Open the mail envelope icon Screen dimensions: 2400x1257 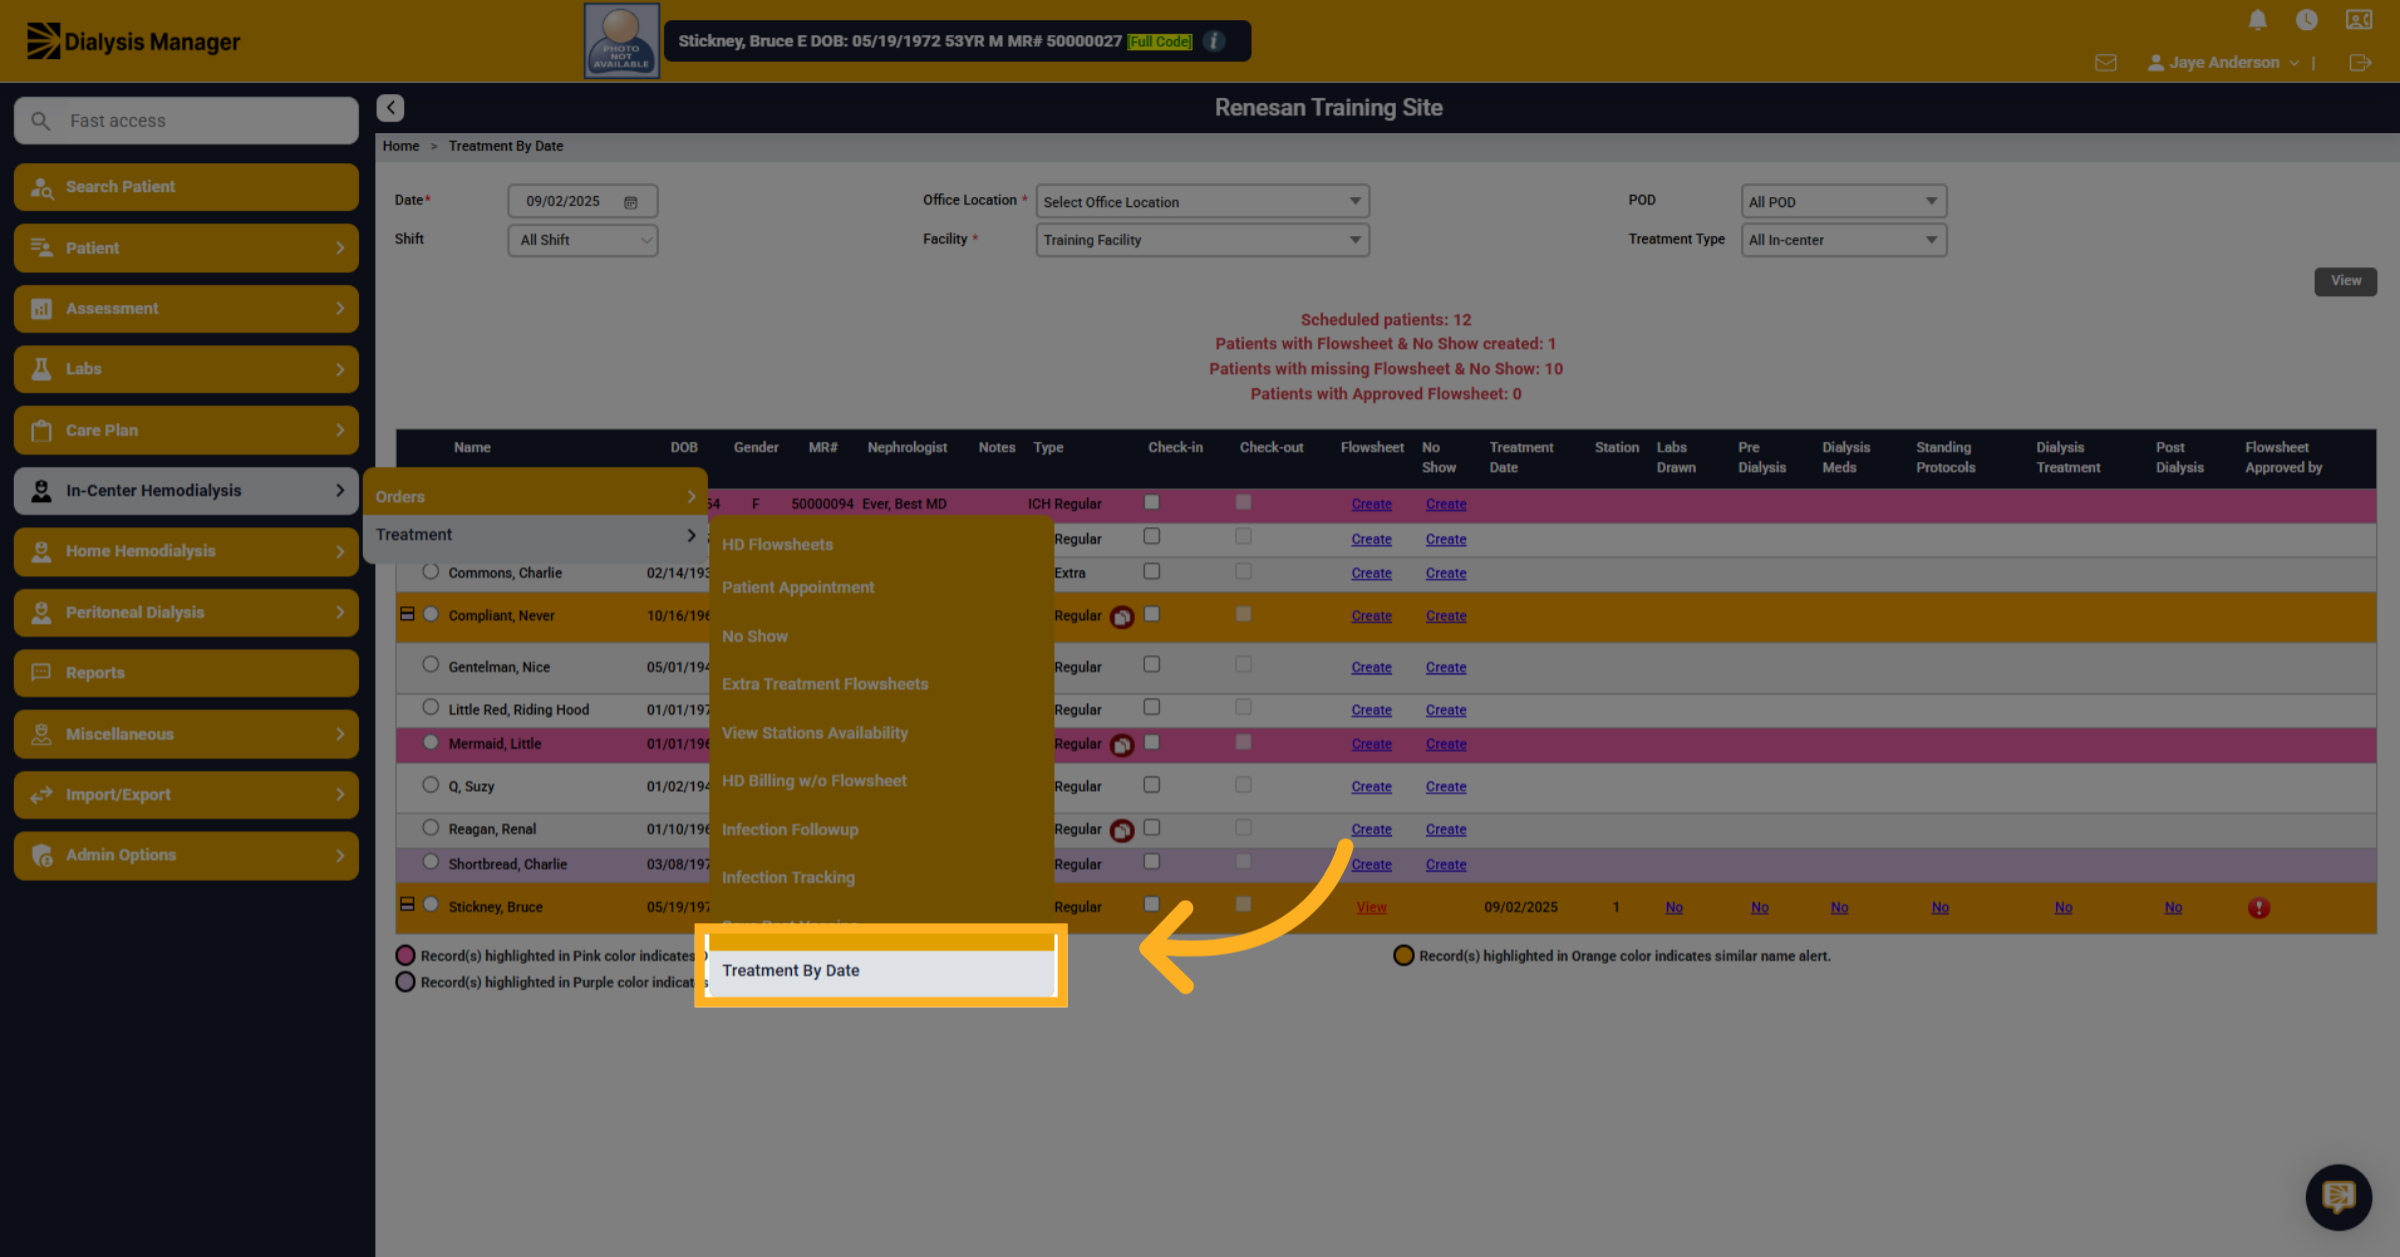click(x=2106, y=63)
